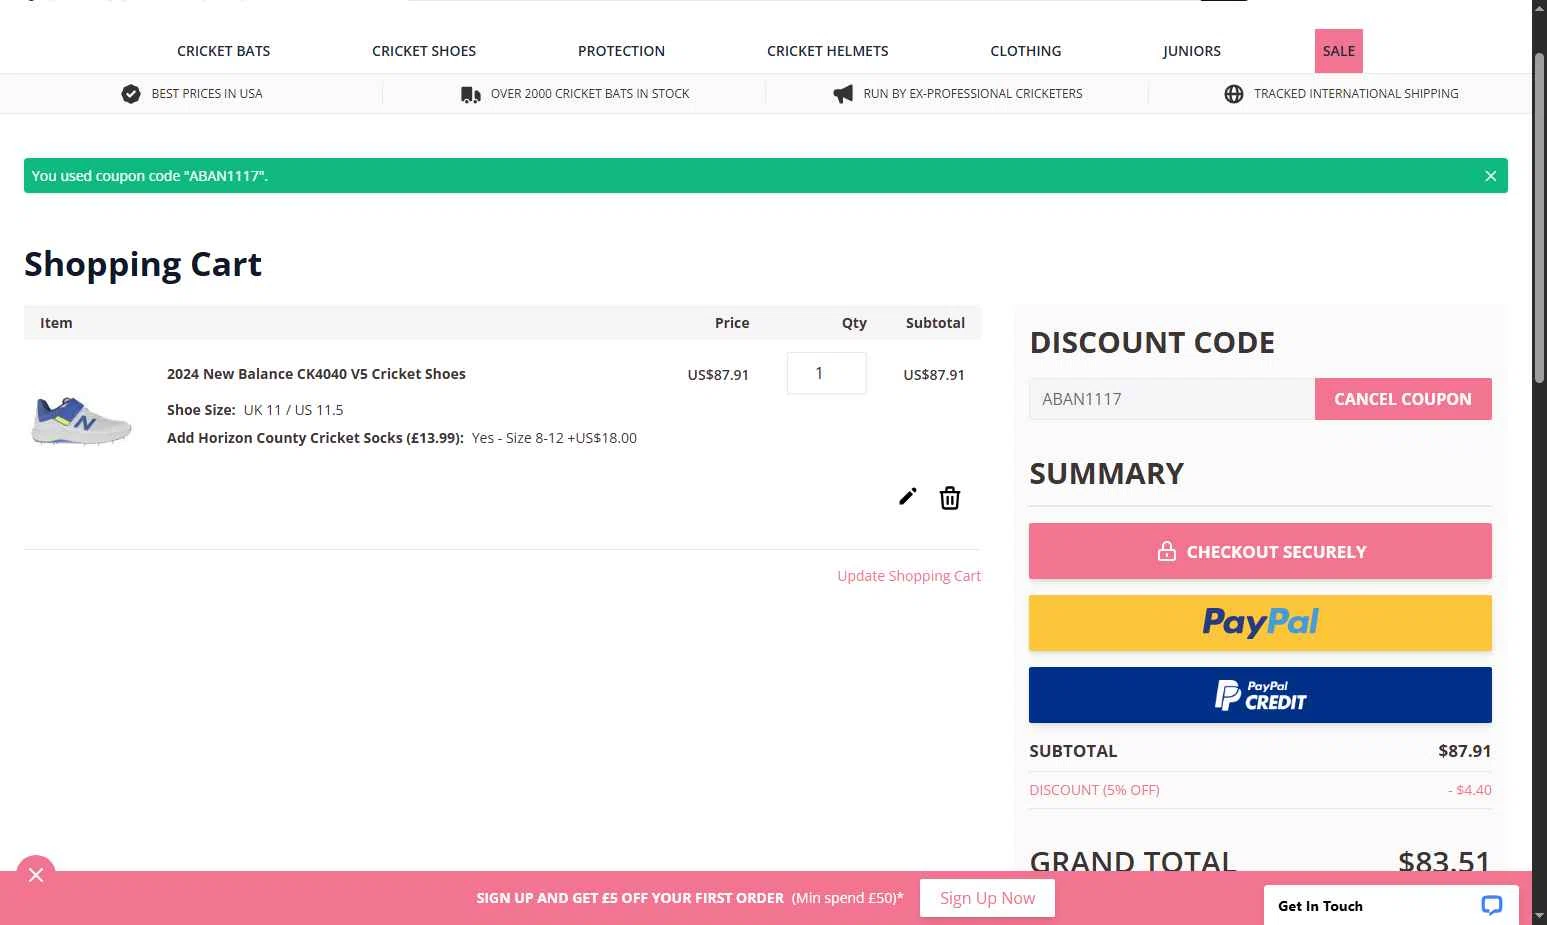The width and height of the screenshot is (1547, 925).
Task: Click the -$4.40 discount amount
Action: pos(1469,790)
